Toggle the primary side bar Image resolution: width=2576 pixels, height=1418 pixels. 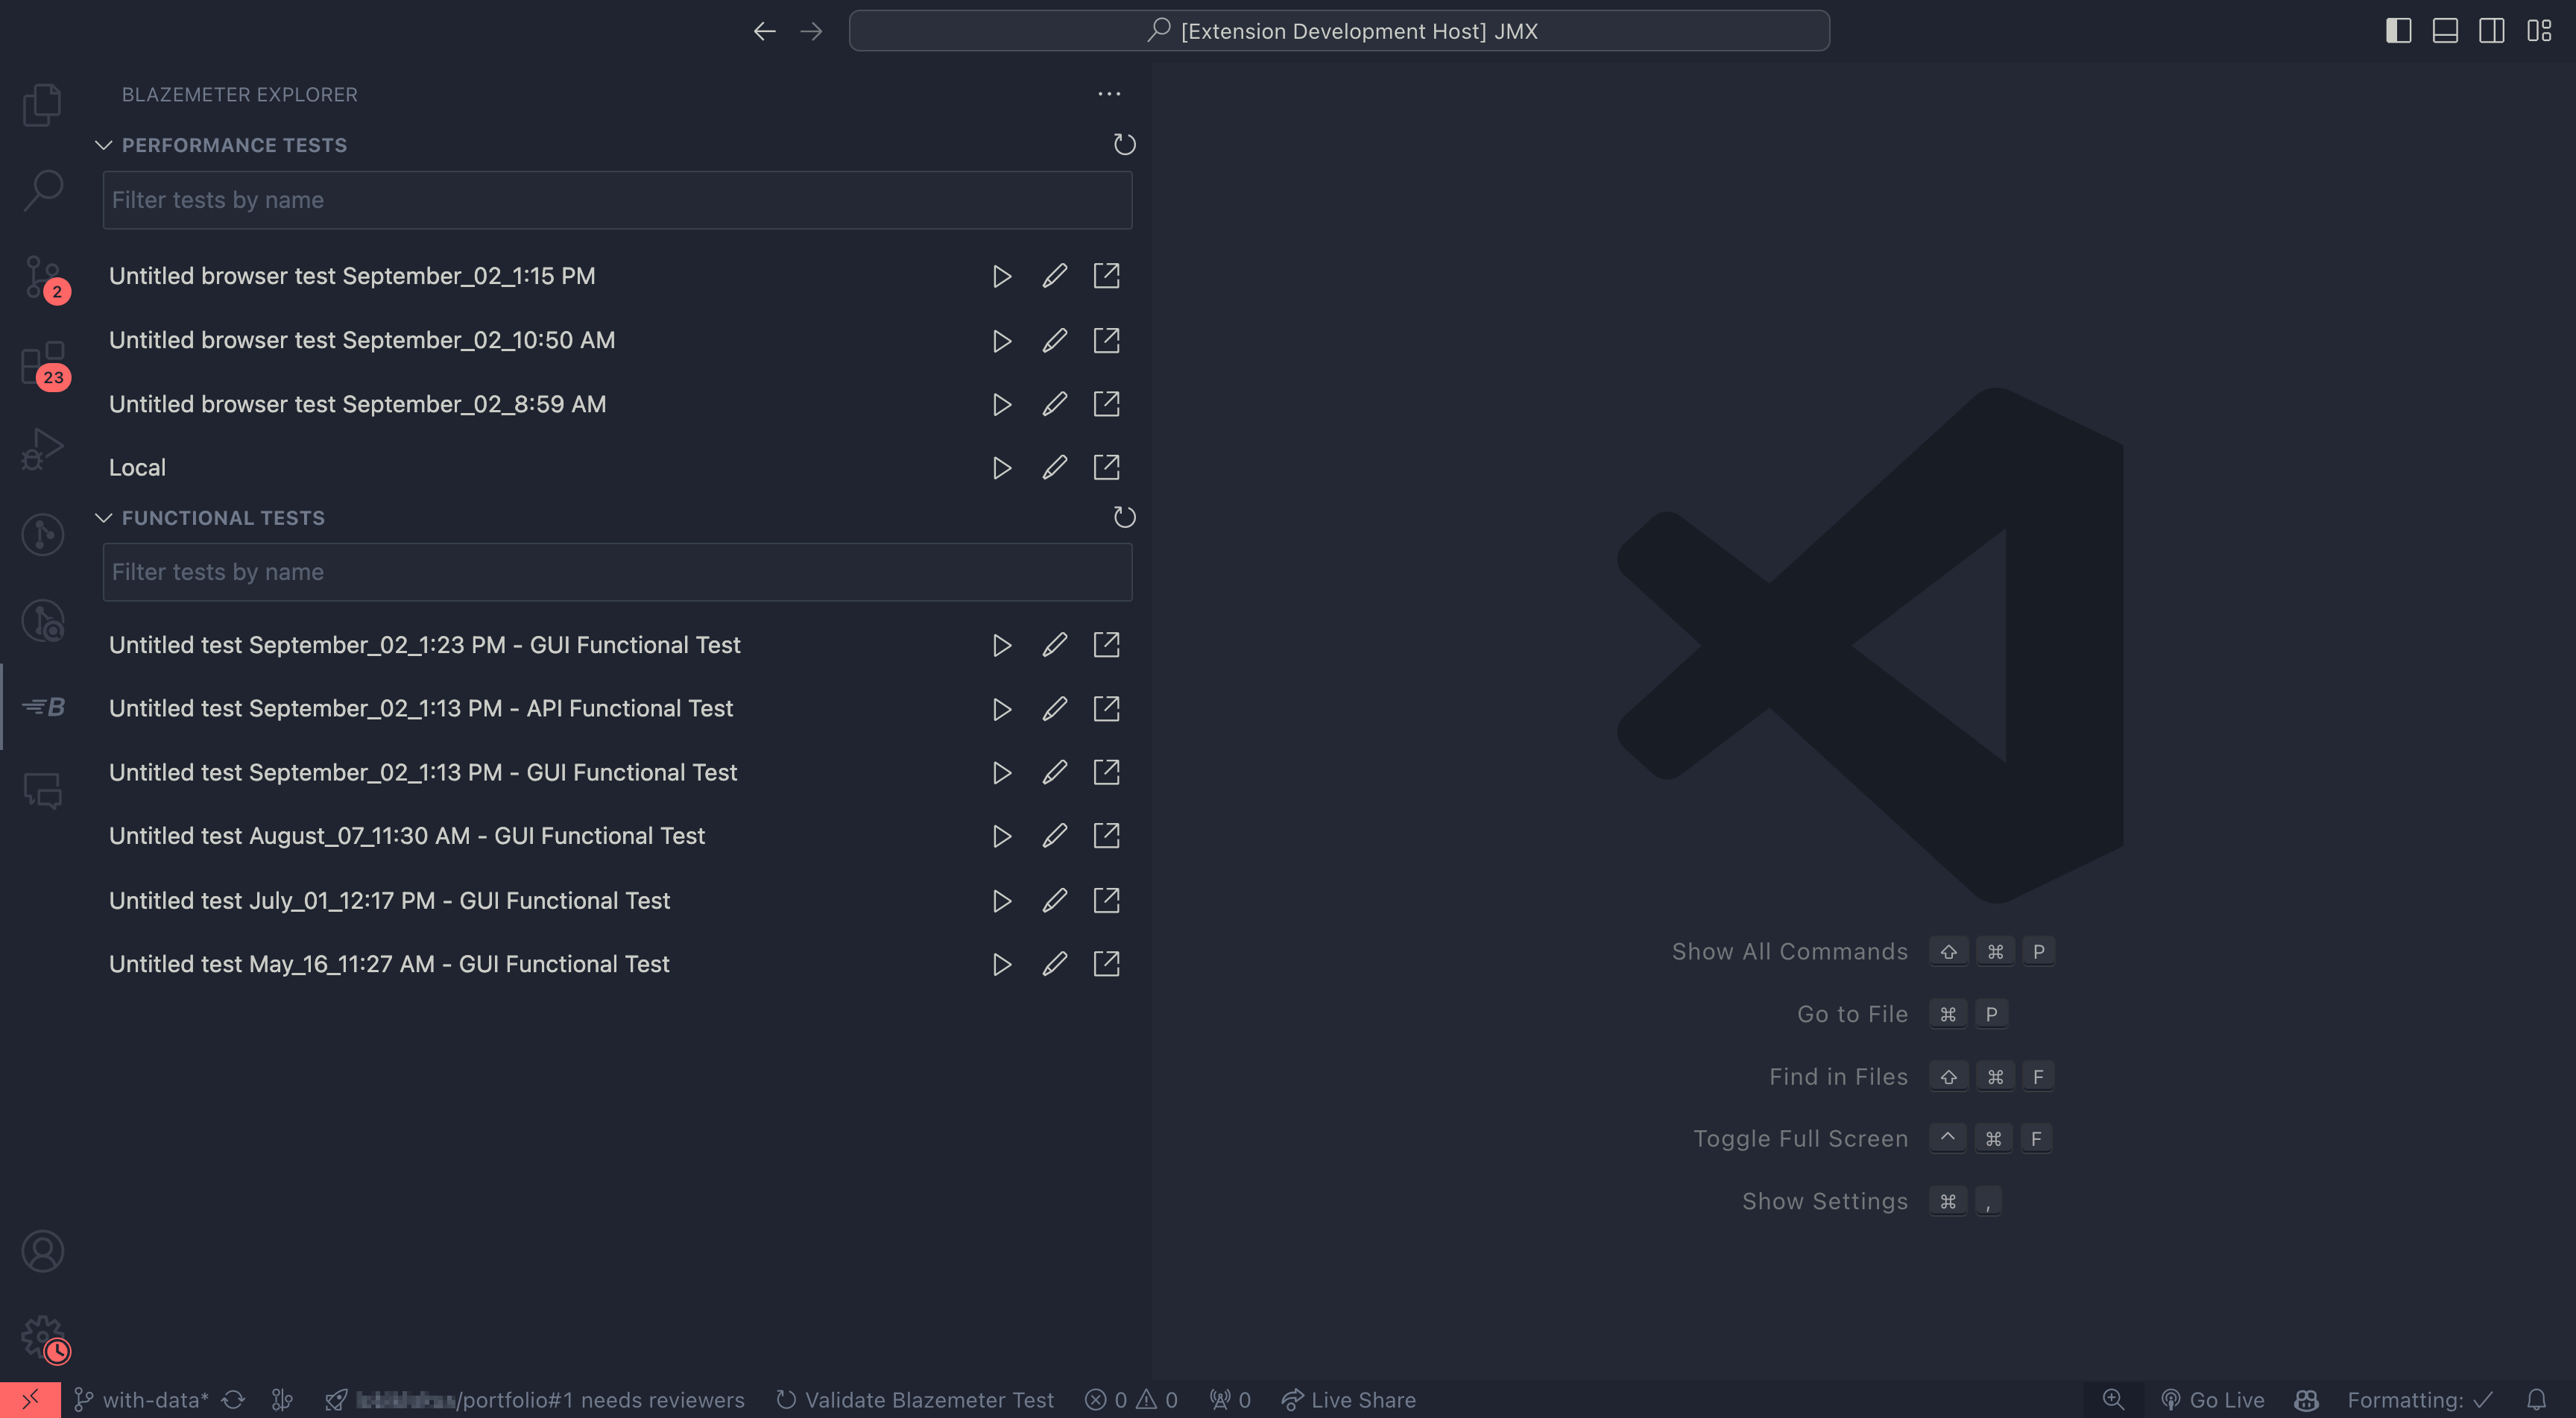click(x=2398, y=31)
